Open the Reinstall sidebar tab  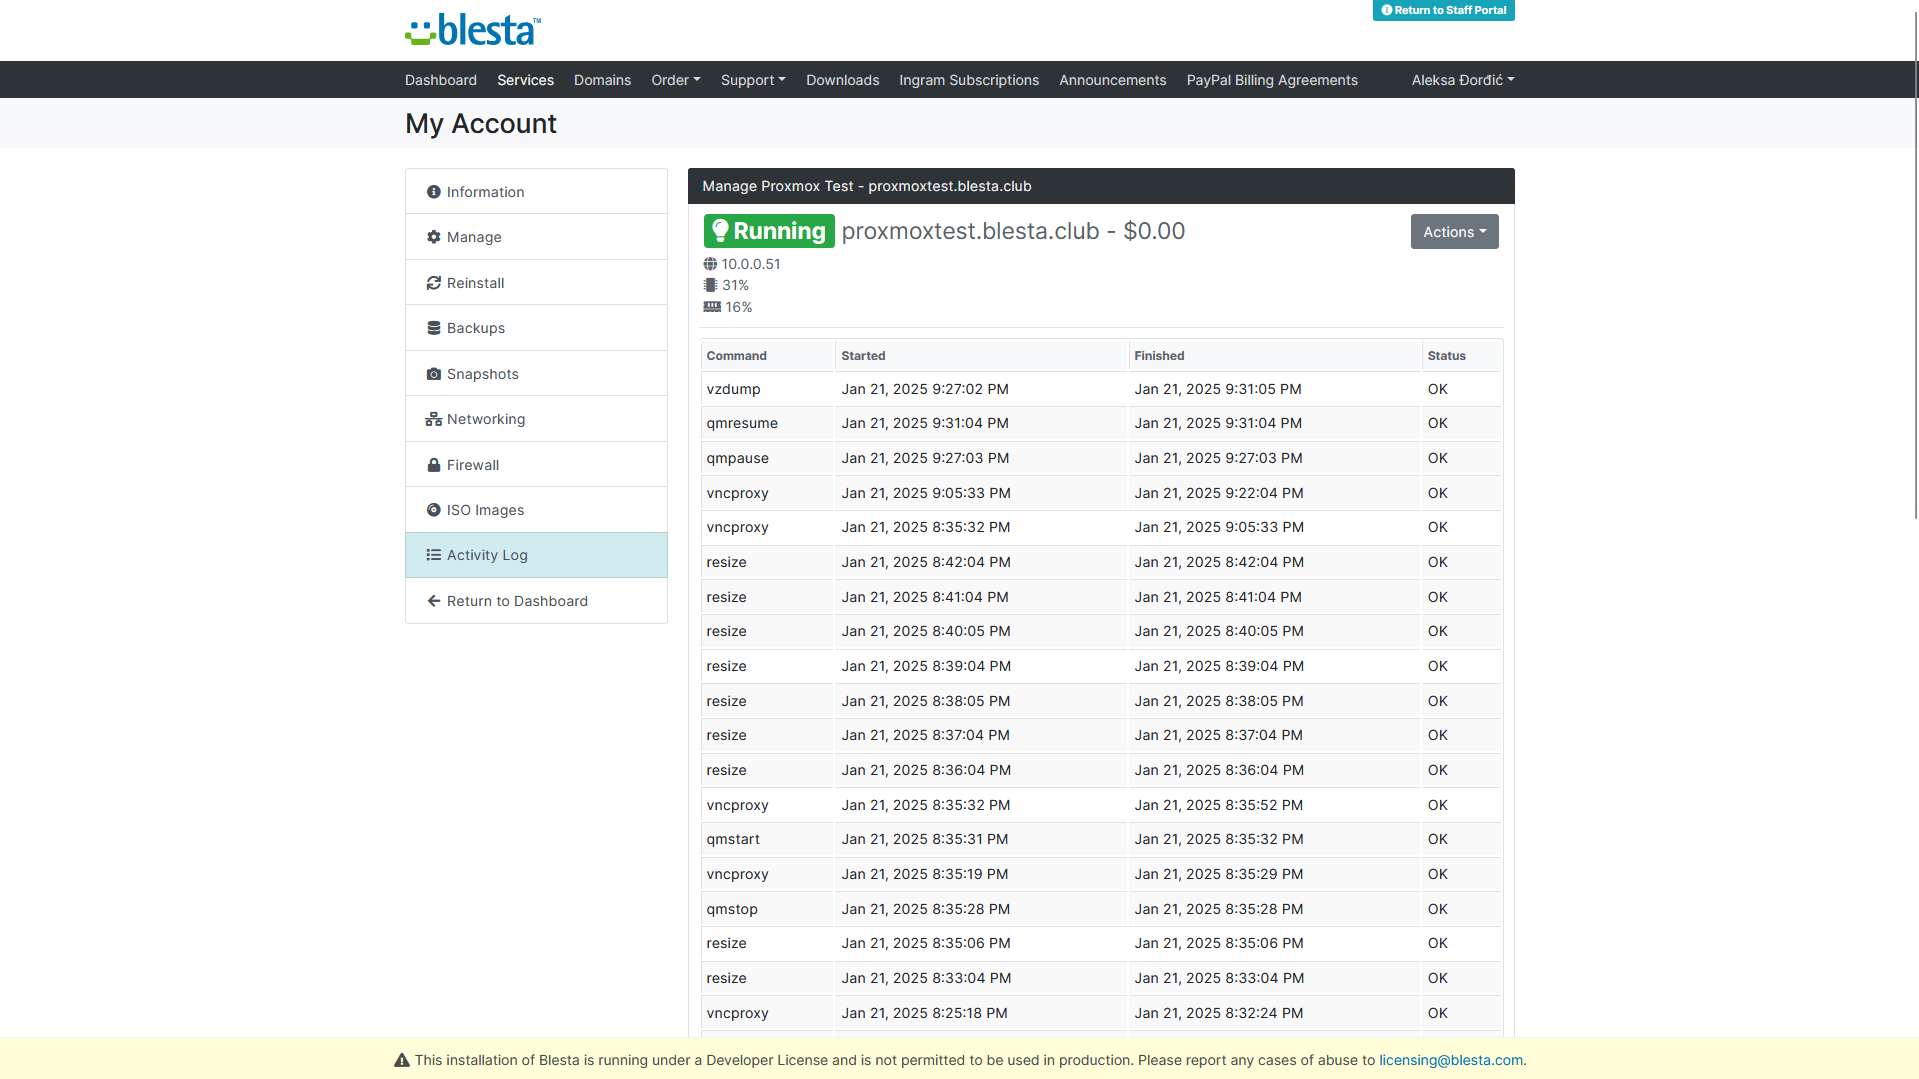coord(536,283)
